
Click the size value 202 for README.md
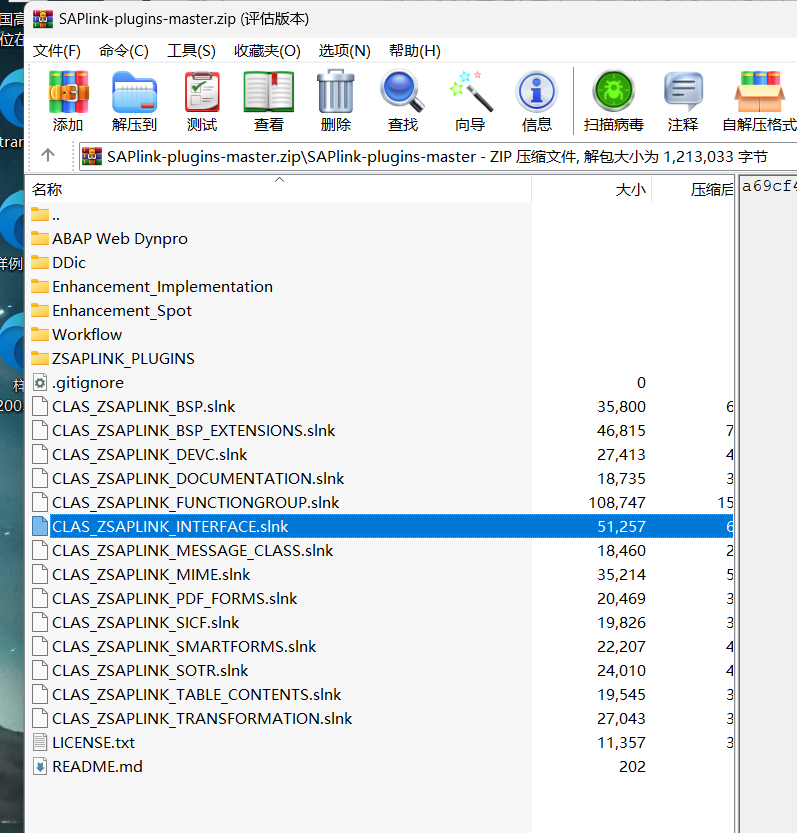pos(632,766)
